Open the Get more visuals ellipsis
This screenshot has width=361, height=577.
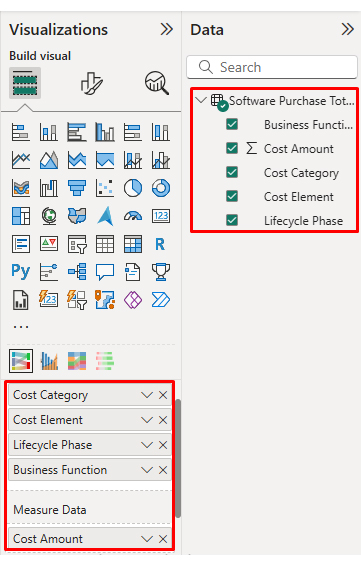[21, 326]
